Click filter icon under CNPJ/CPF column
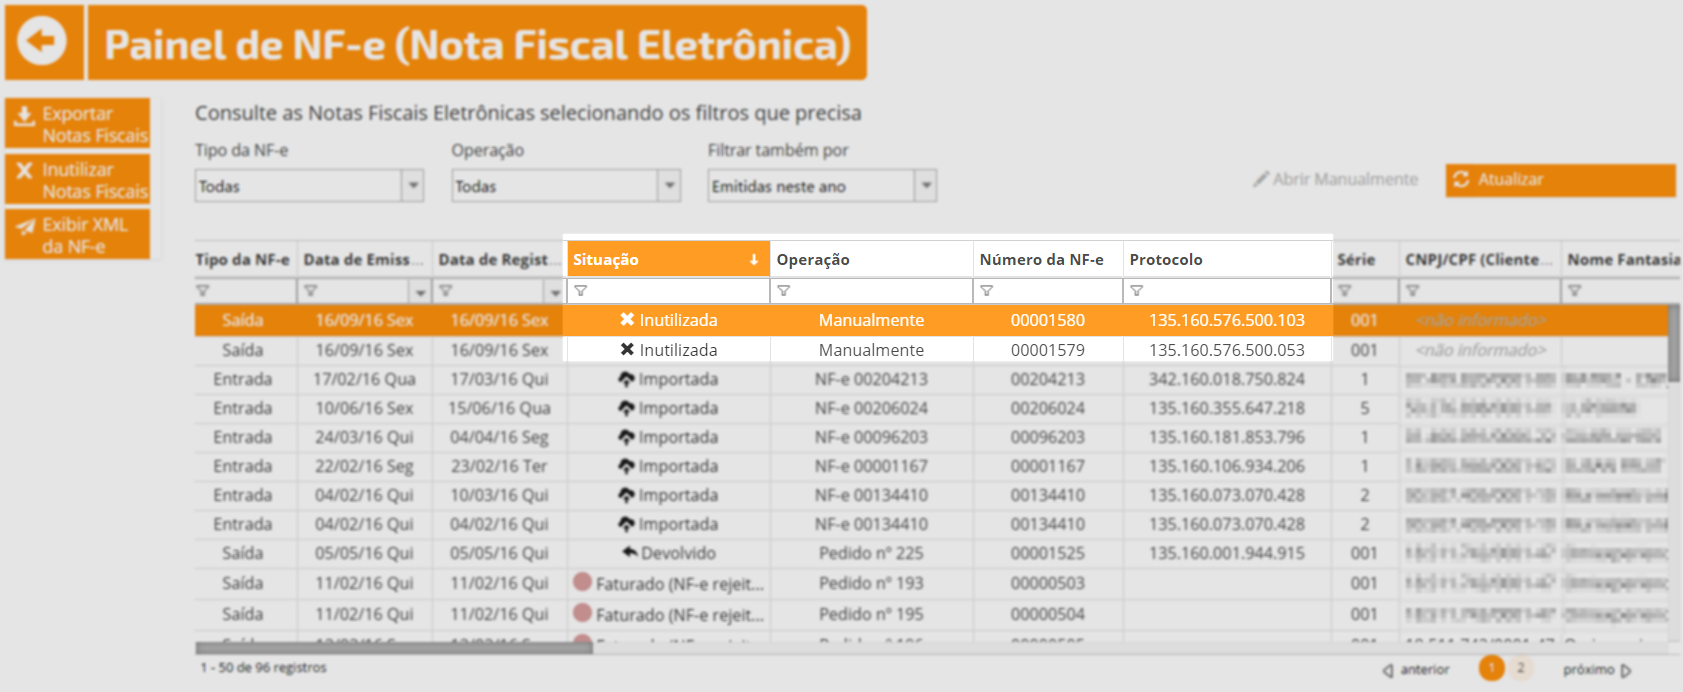Viewport: 1683px width, 692px height. (x=1412, y=291)
